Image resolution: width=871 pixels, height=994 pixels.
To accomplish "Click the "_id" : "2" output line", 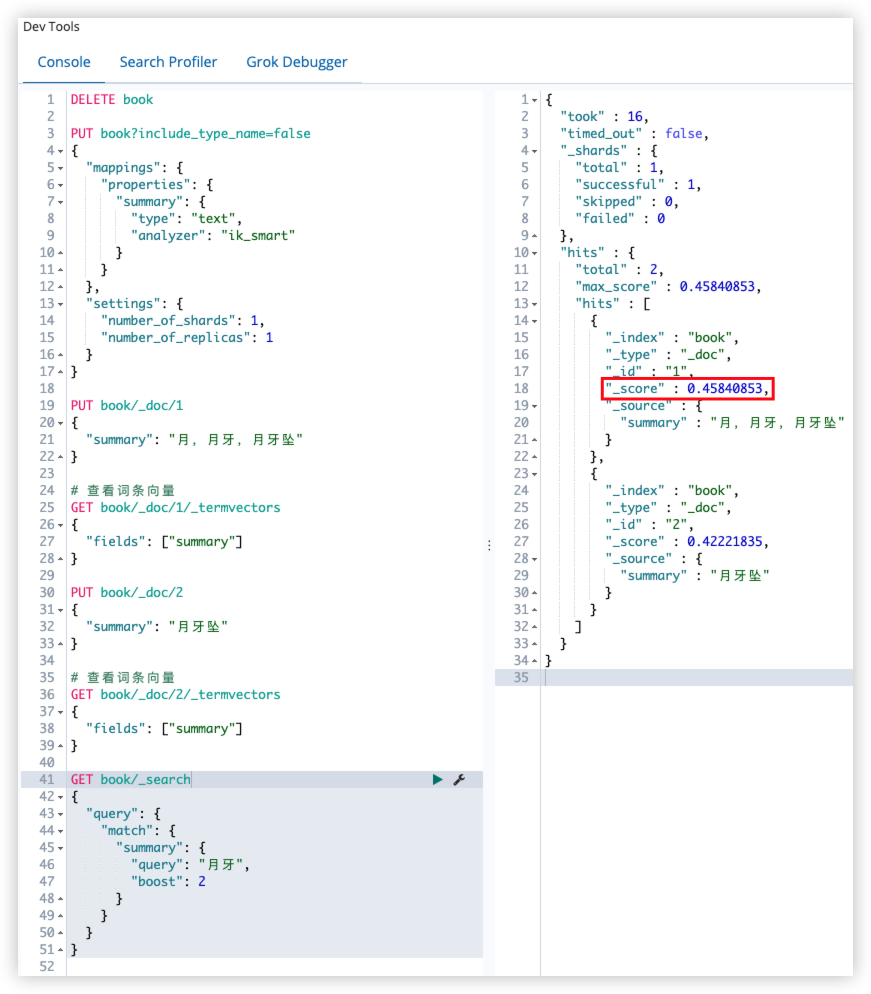I will coord(649,525).
